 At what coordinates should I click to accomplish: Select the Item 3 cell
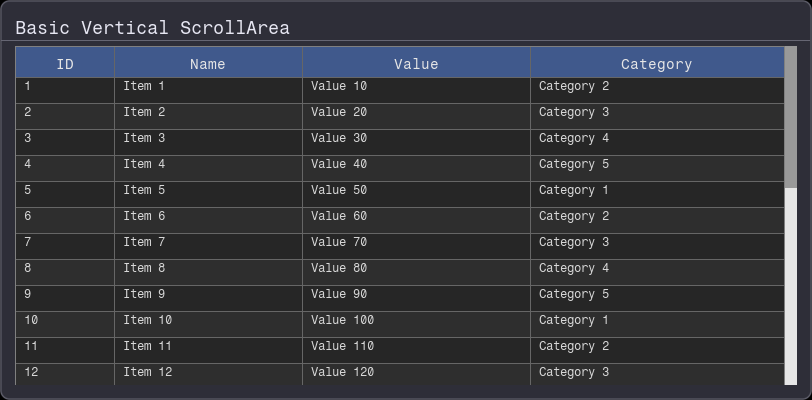tap(208, 139)
